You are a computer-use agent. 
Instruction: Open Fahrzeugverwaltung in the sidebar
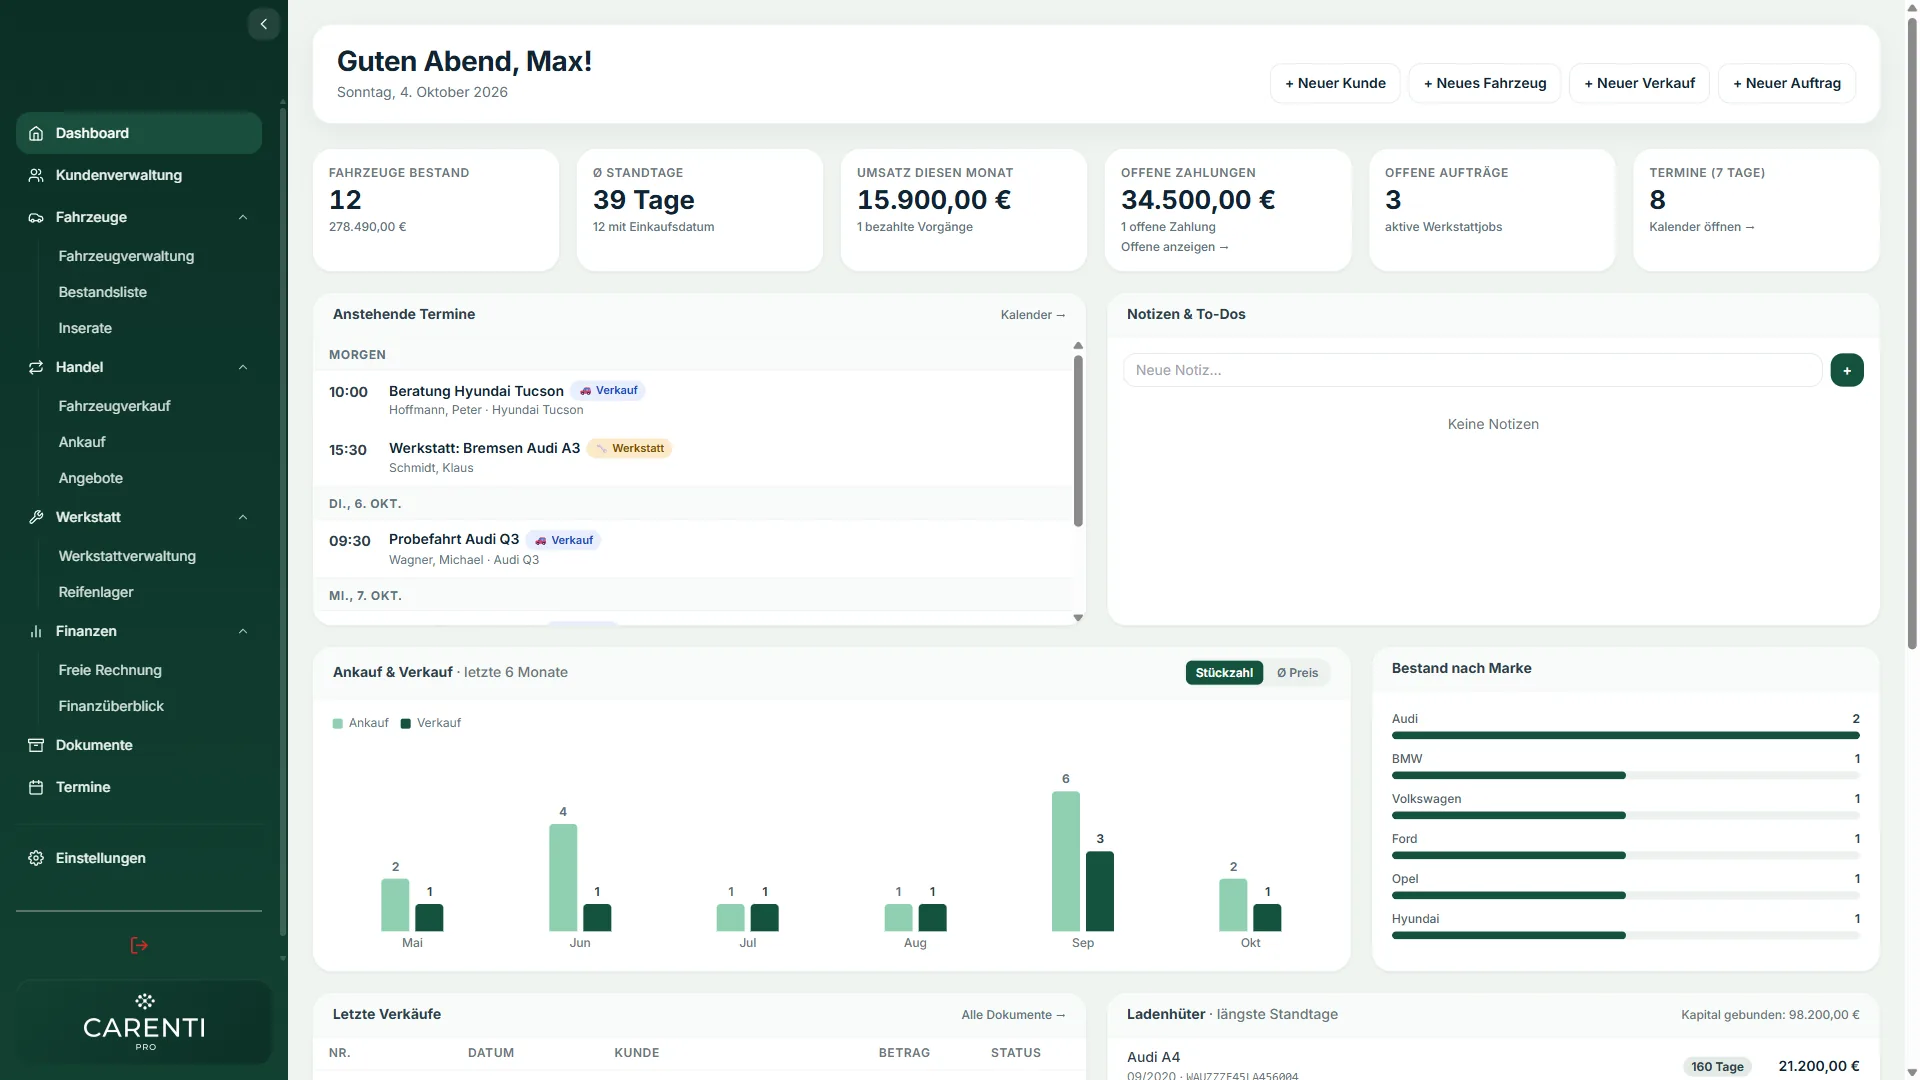point(126,256)
